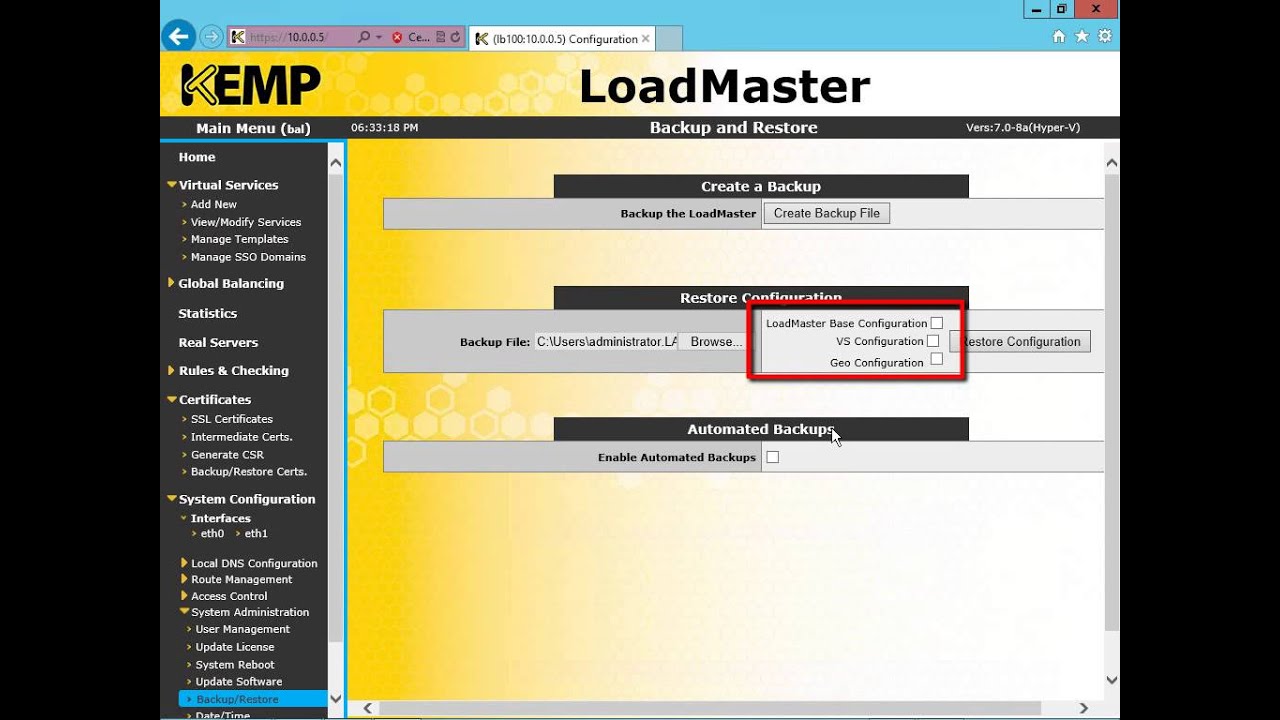
Task: Open the Favorites star icon
Action: tap(1082, 36)
